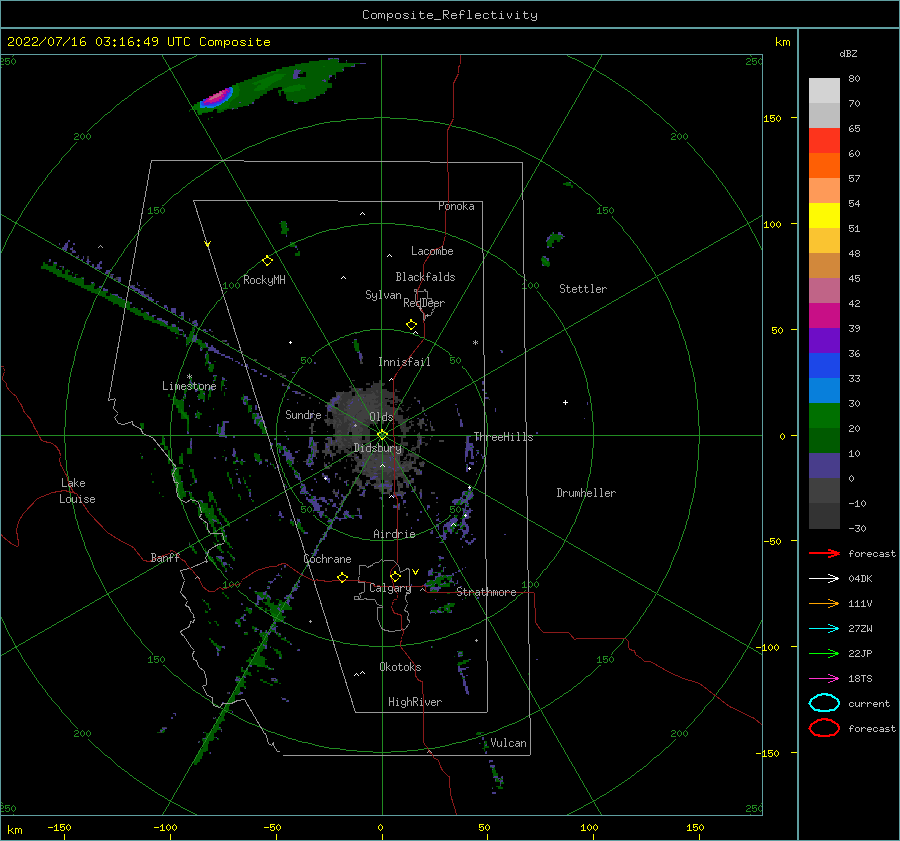
Task: Click the Limestone label
Action: (189, 386)
